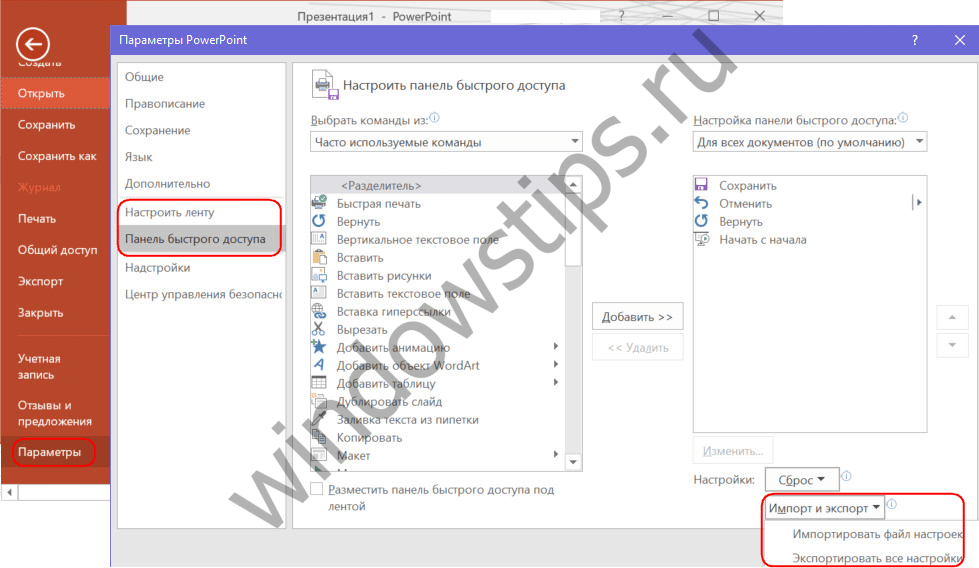Select the Add WordArt object icon
This screenshot has width=979, height=568.
[x=319, y=365]
